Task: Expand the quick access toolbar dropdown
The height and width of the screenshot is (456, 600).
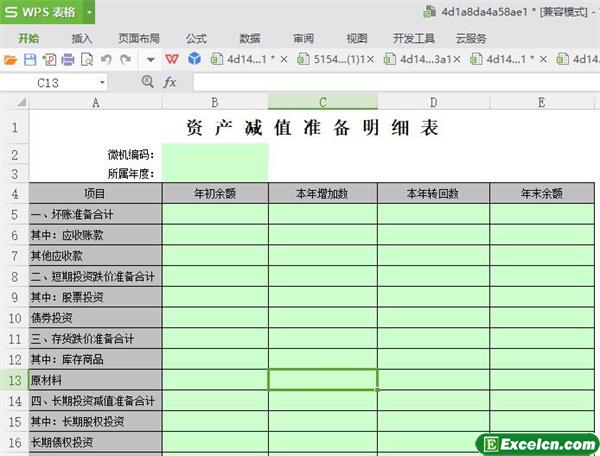Action: point(150,60)
